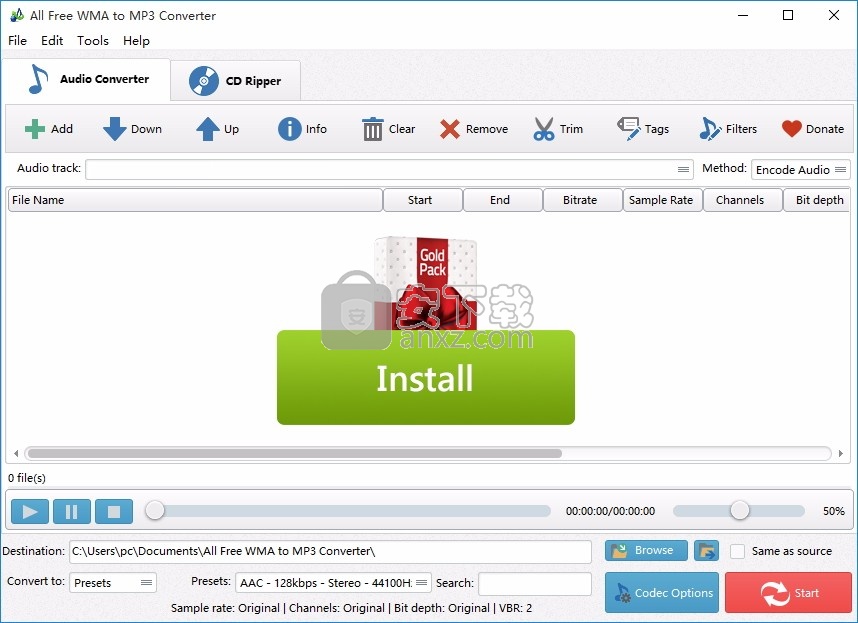
Task: Sort by File Name column header
Action: click(195, 200)
